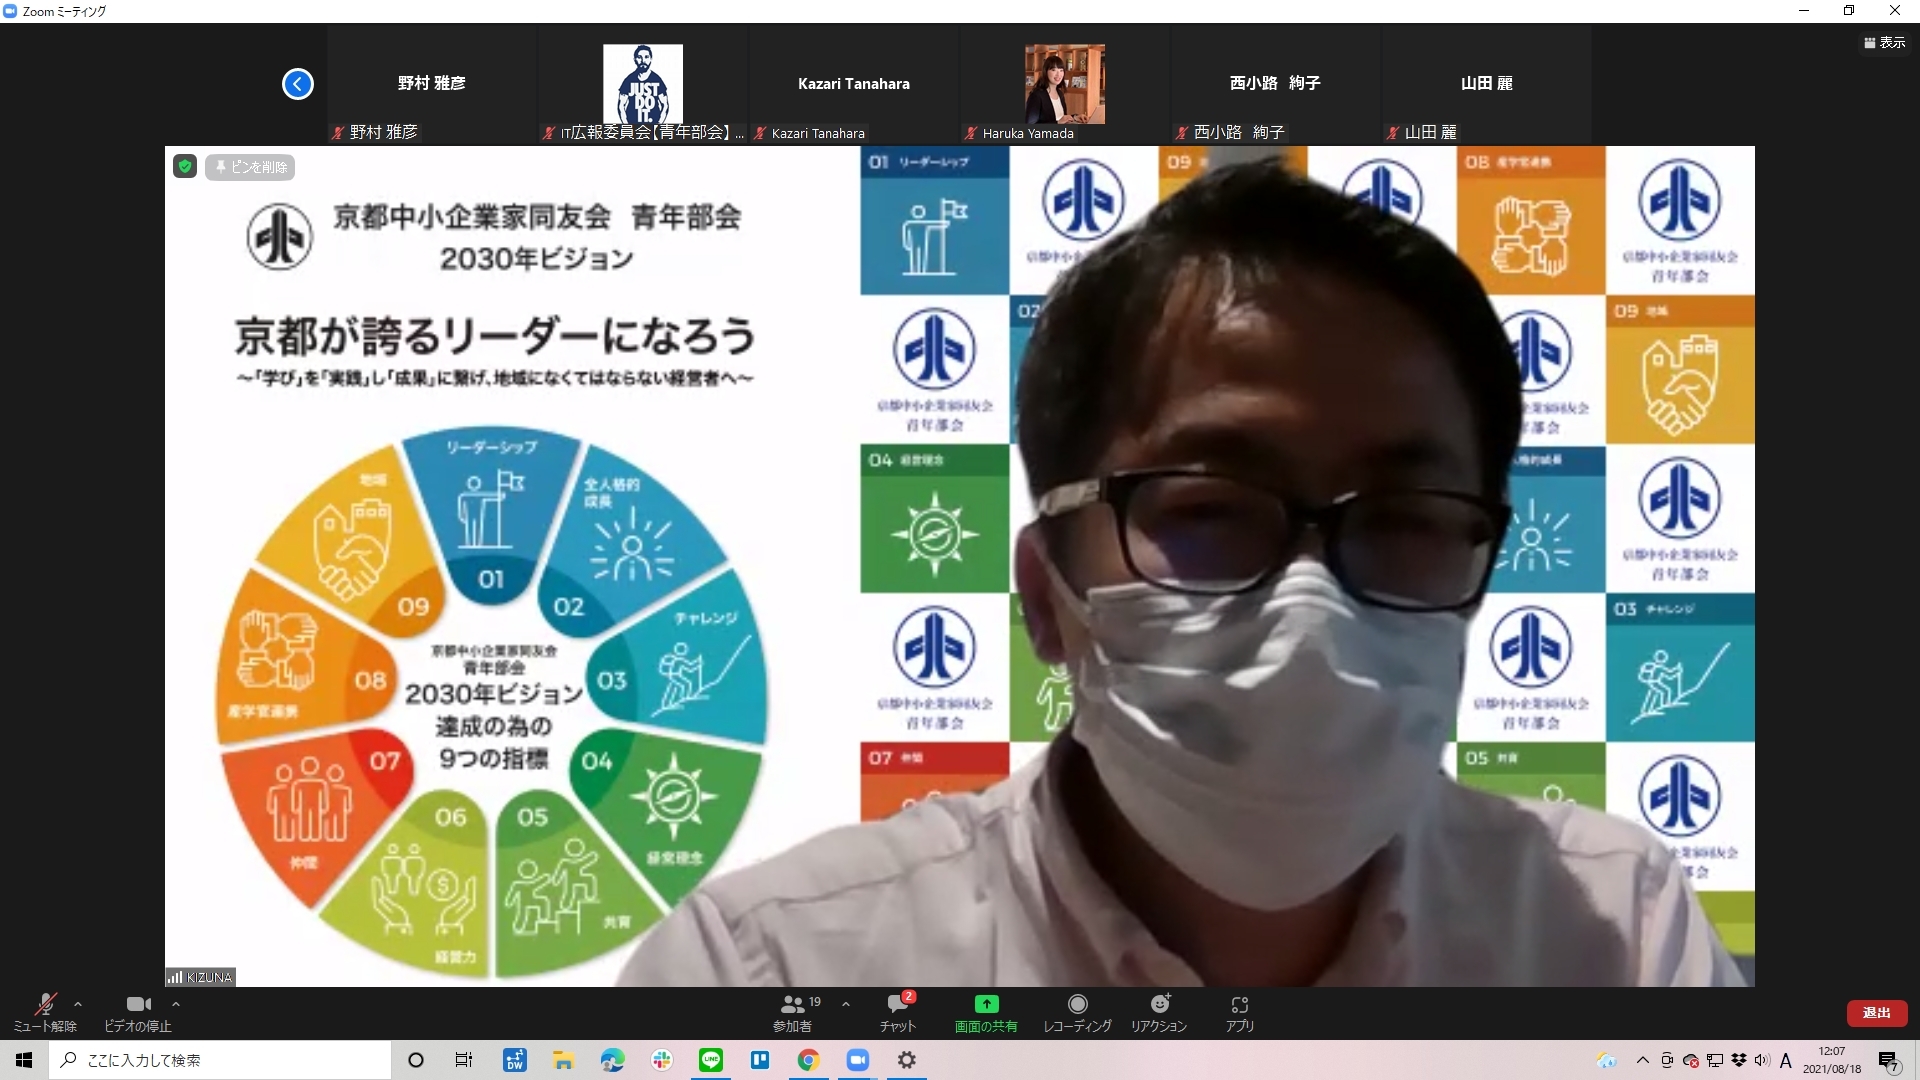Open Dropbox tray icon
1920x1080 pixels.
click(1739, 1060)
